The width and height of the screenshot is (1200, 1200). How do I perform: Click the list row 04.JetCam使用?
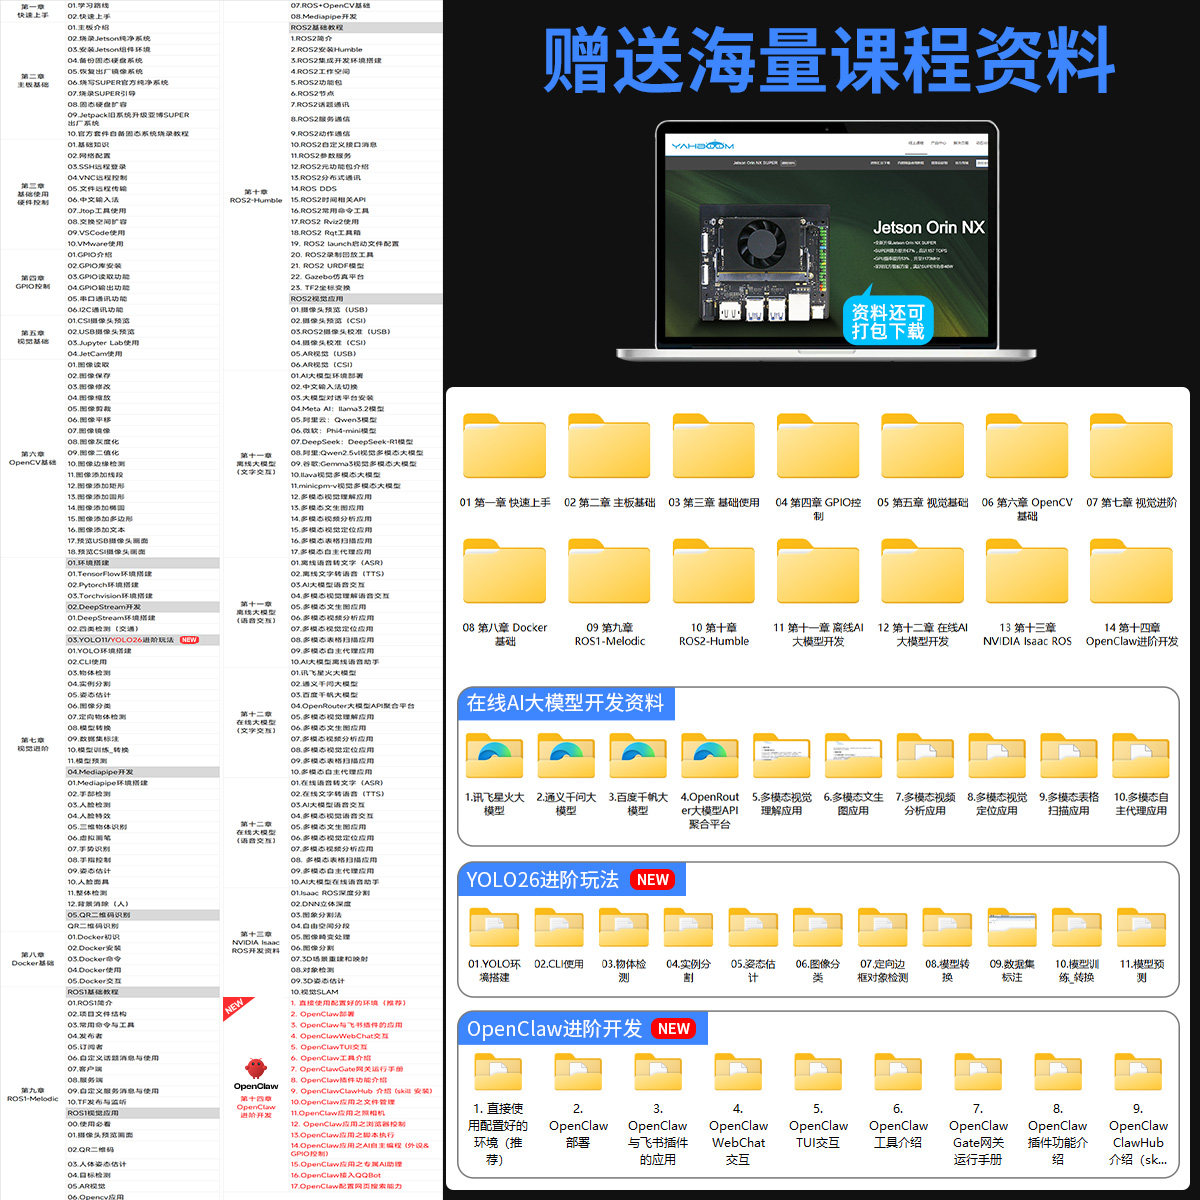pyautogui.click(x=95, y=354)
